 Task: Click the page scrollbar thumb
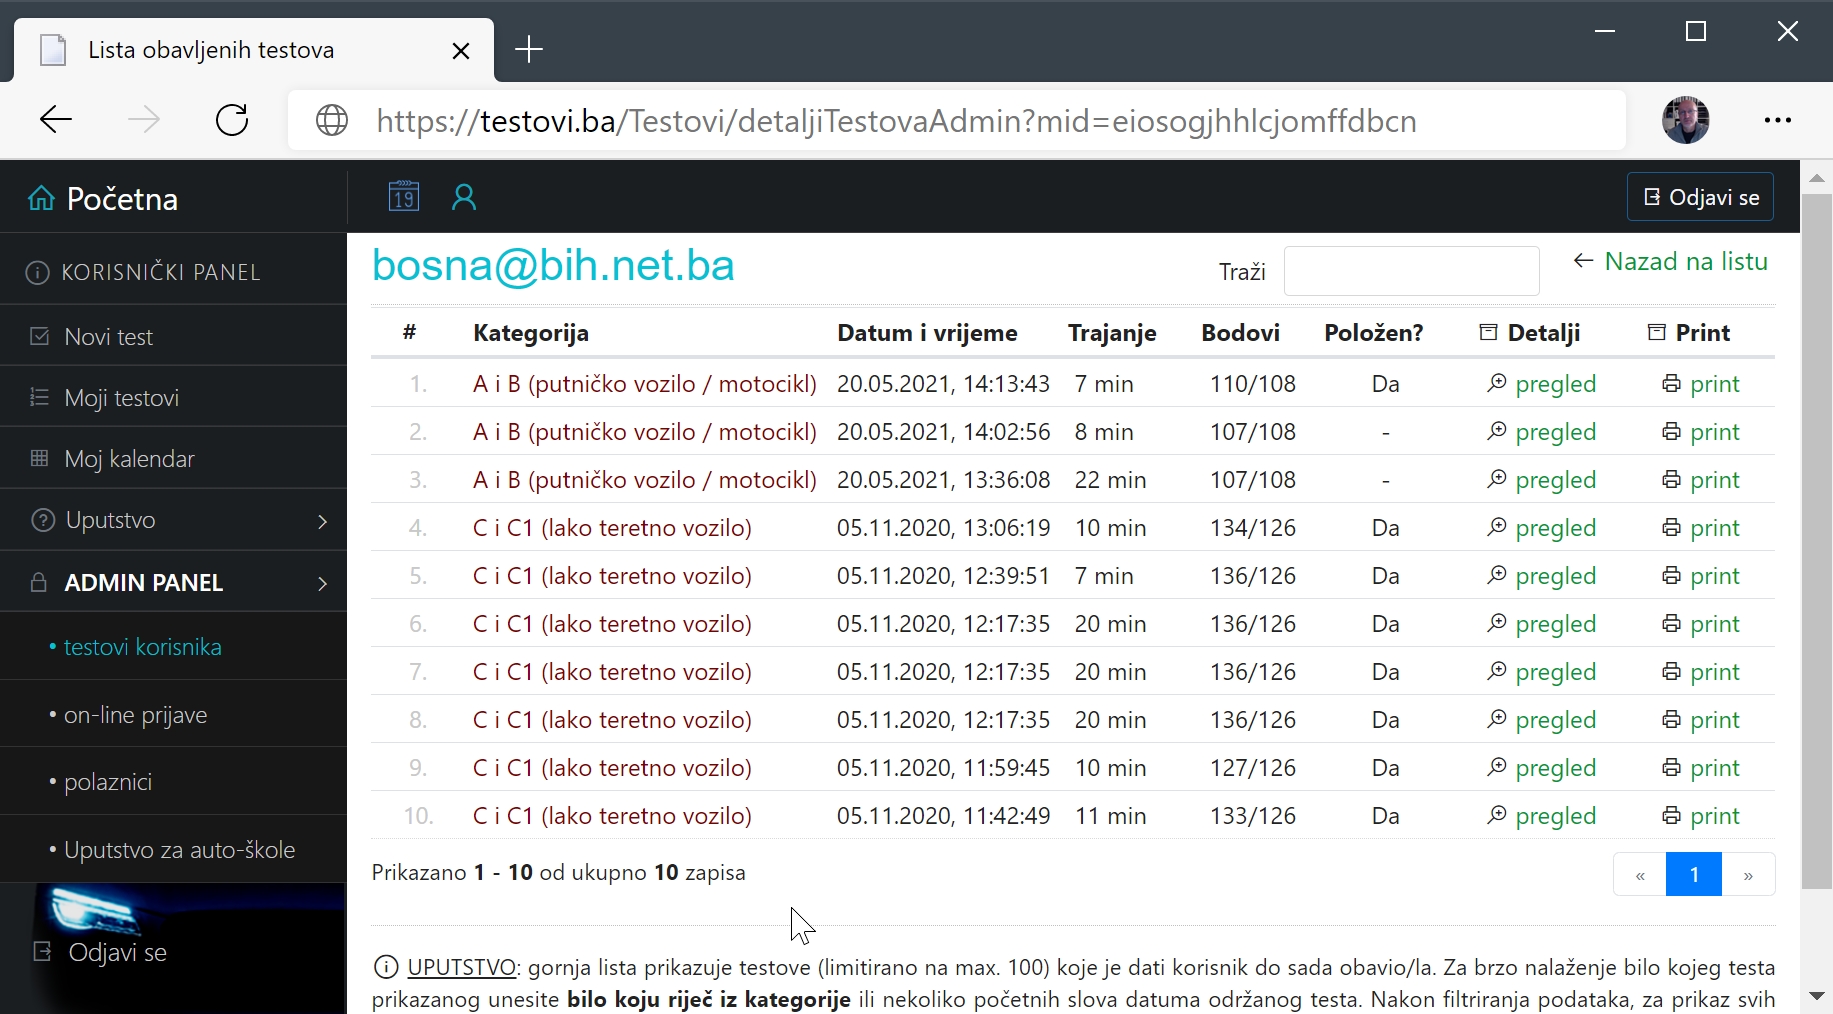click(x=1817, y=540)
